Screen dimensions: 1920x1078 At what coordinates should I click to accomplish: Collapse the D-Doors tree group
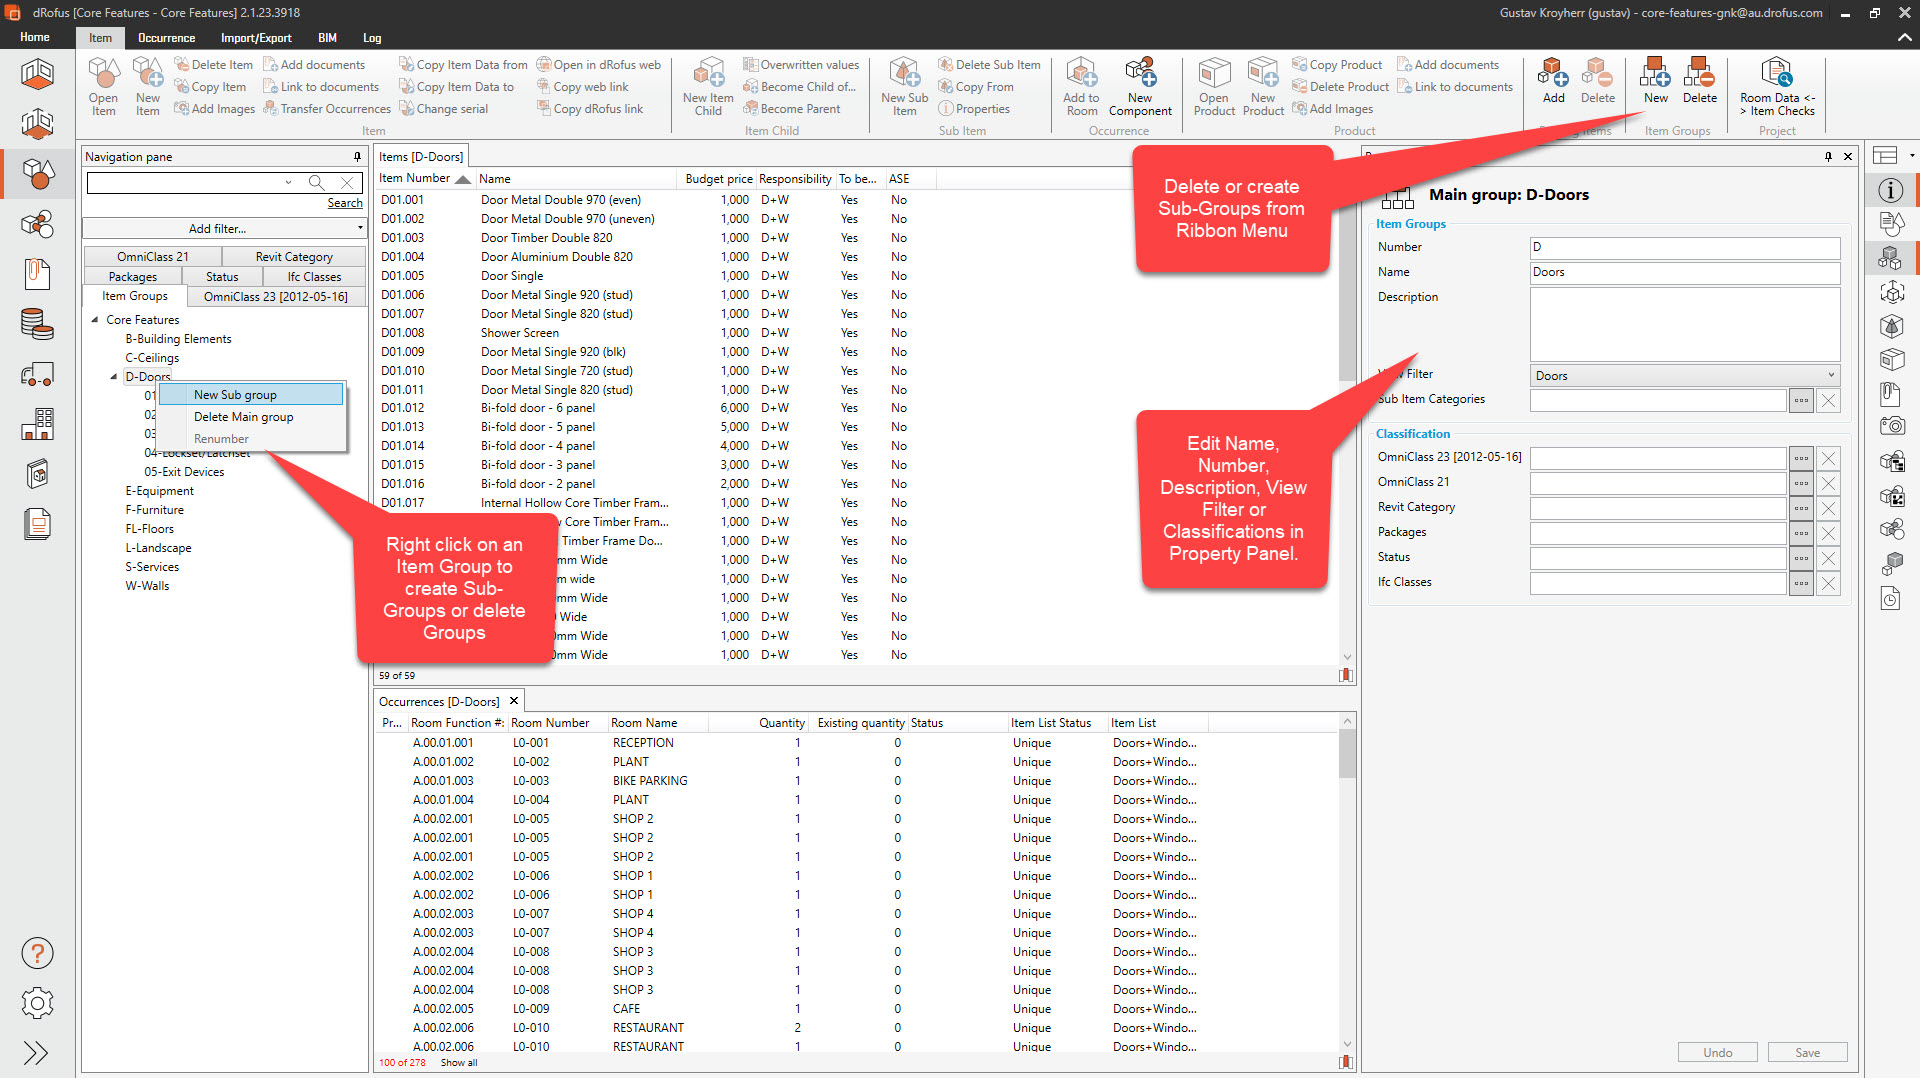[x=113, y=376]
